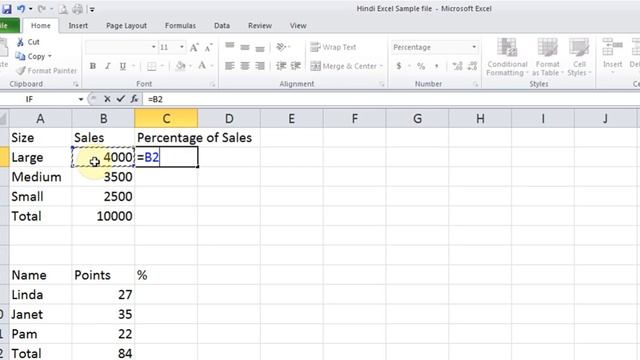
Task: Select Middle Align icon
Action: pyautogui.click(x=245, y=47)
